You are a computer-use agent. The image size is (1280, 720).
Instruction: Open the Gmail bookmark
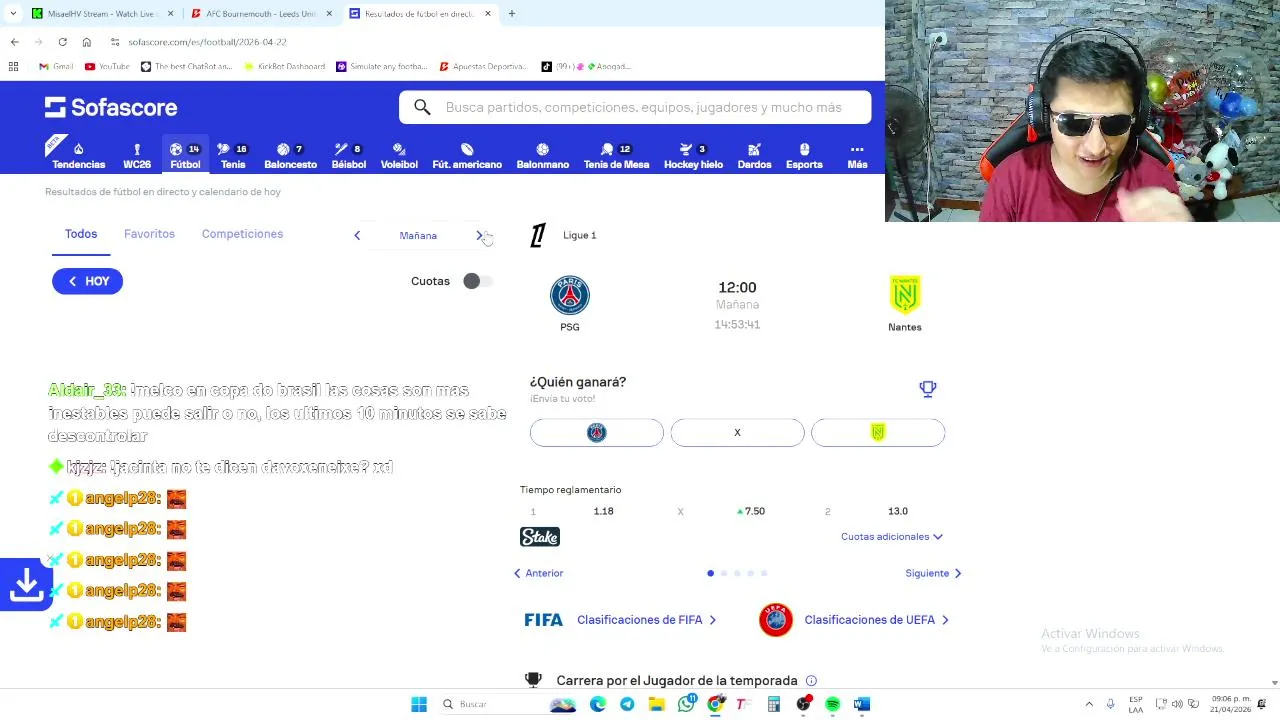(56, 66)
